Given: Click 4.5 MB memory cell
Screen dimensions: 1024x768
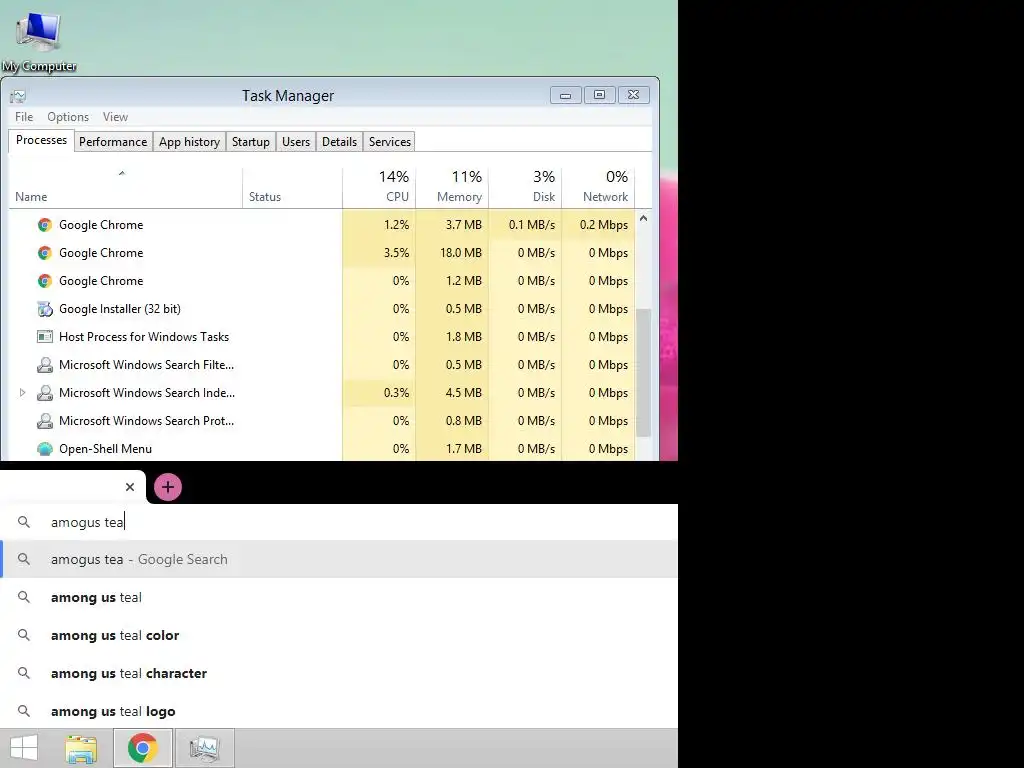Looking at the screenshot, I should (x=453, y=393).
